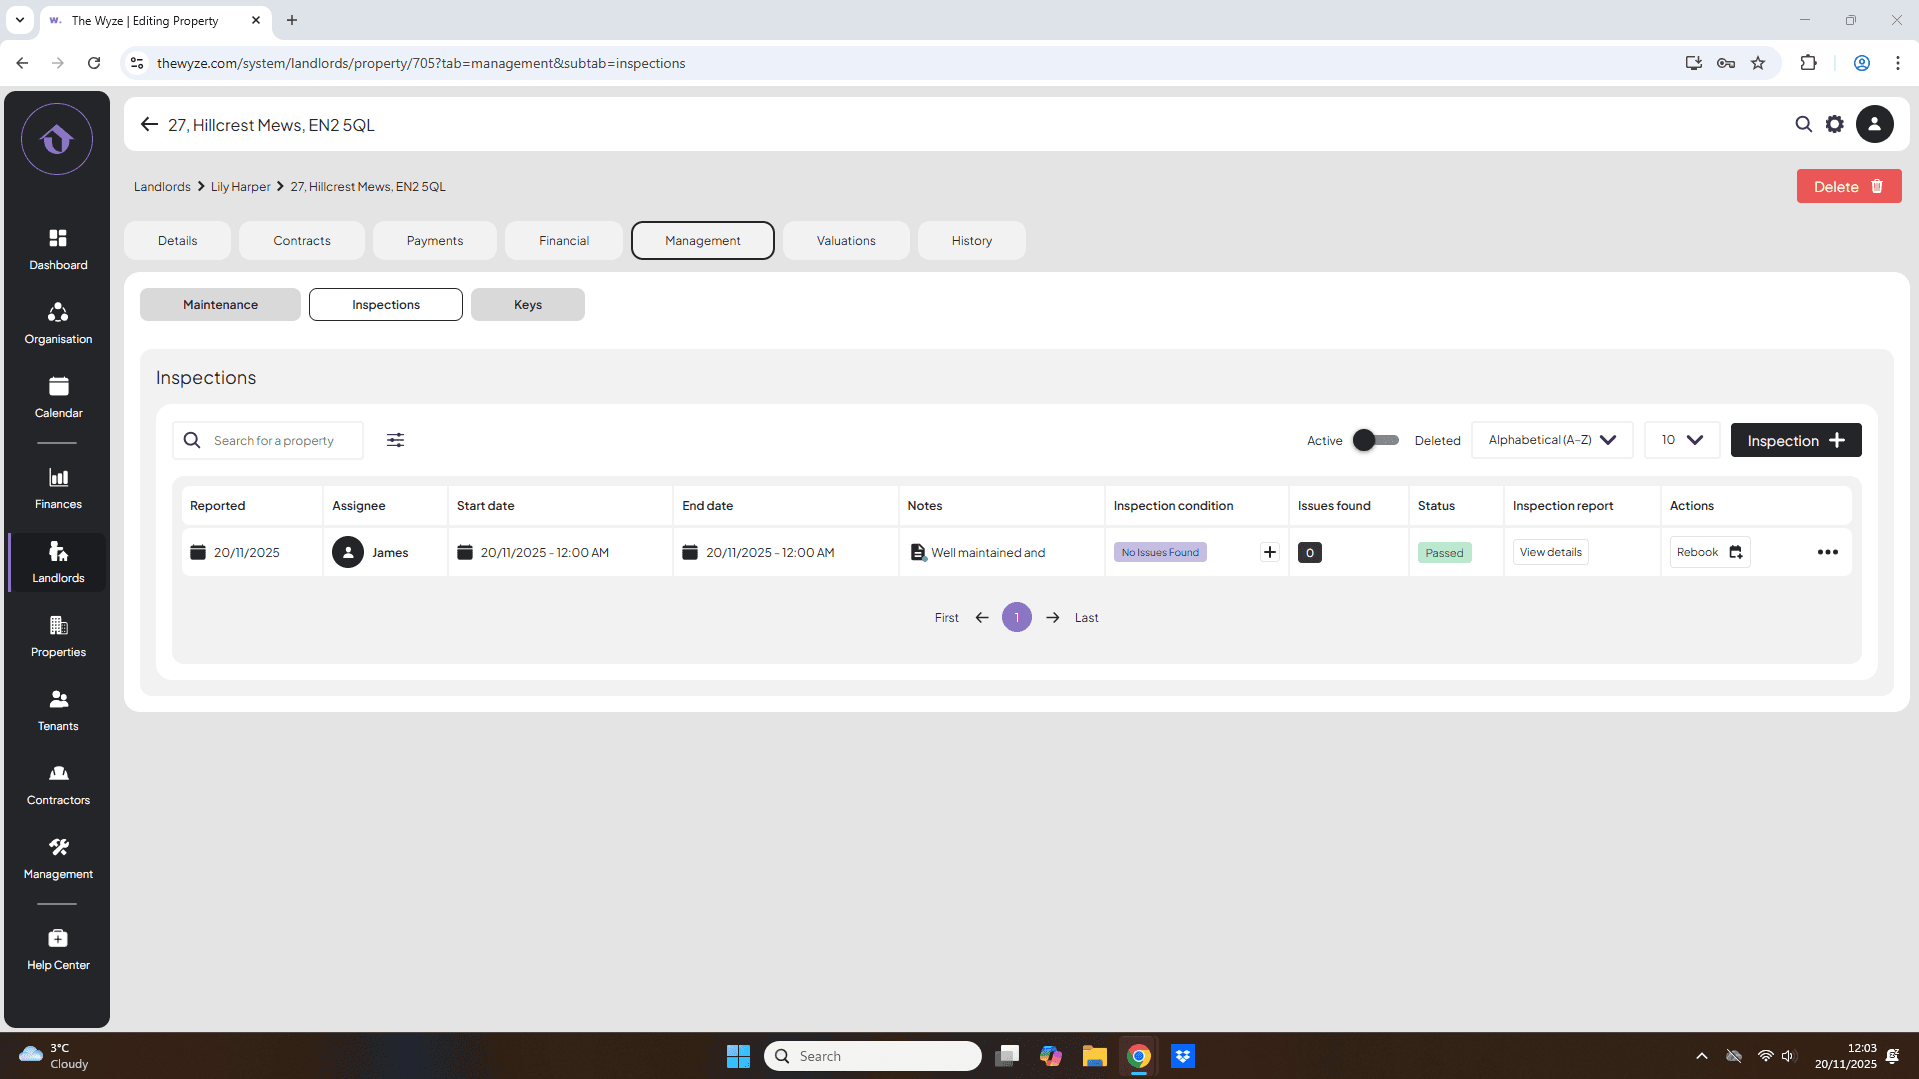Switch to the Contracts tab
1919x1079 pixels.
(x=301, y=241)
